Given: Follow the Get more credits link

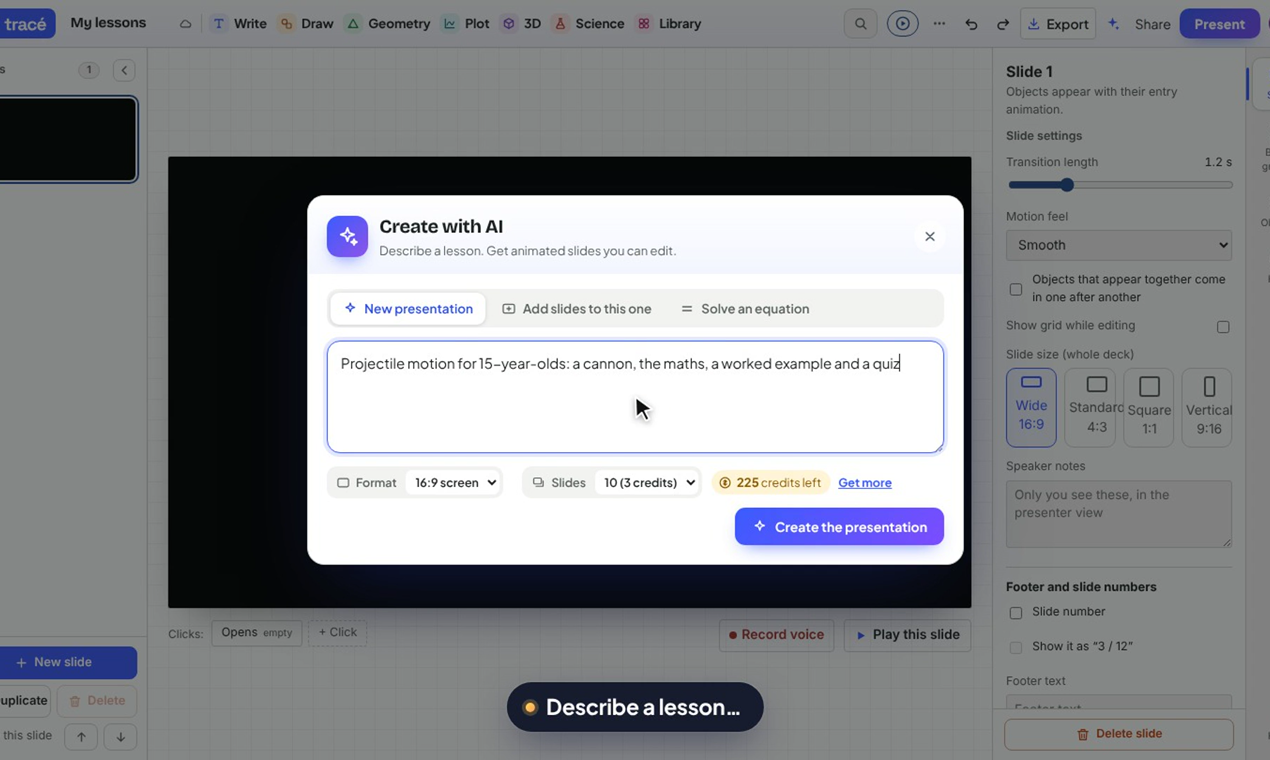Looking at the screenshot, I should pos(865,483).
